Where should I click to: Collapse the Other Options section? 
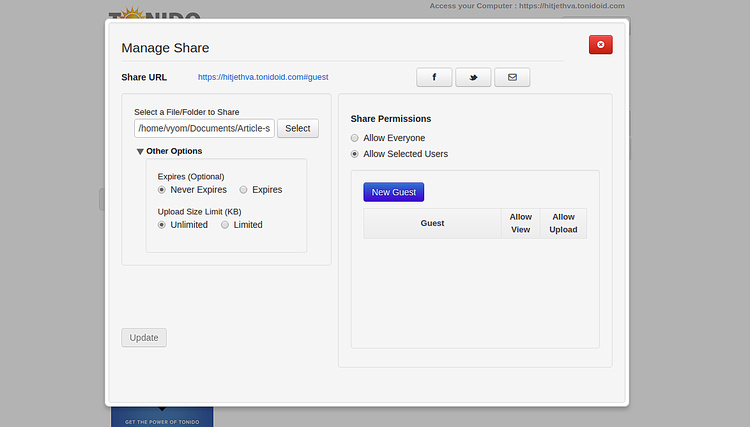(141, 151)
